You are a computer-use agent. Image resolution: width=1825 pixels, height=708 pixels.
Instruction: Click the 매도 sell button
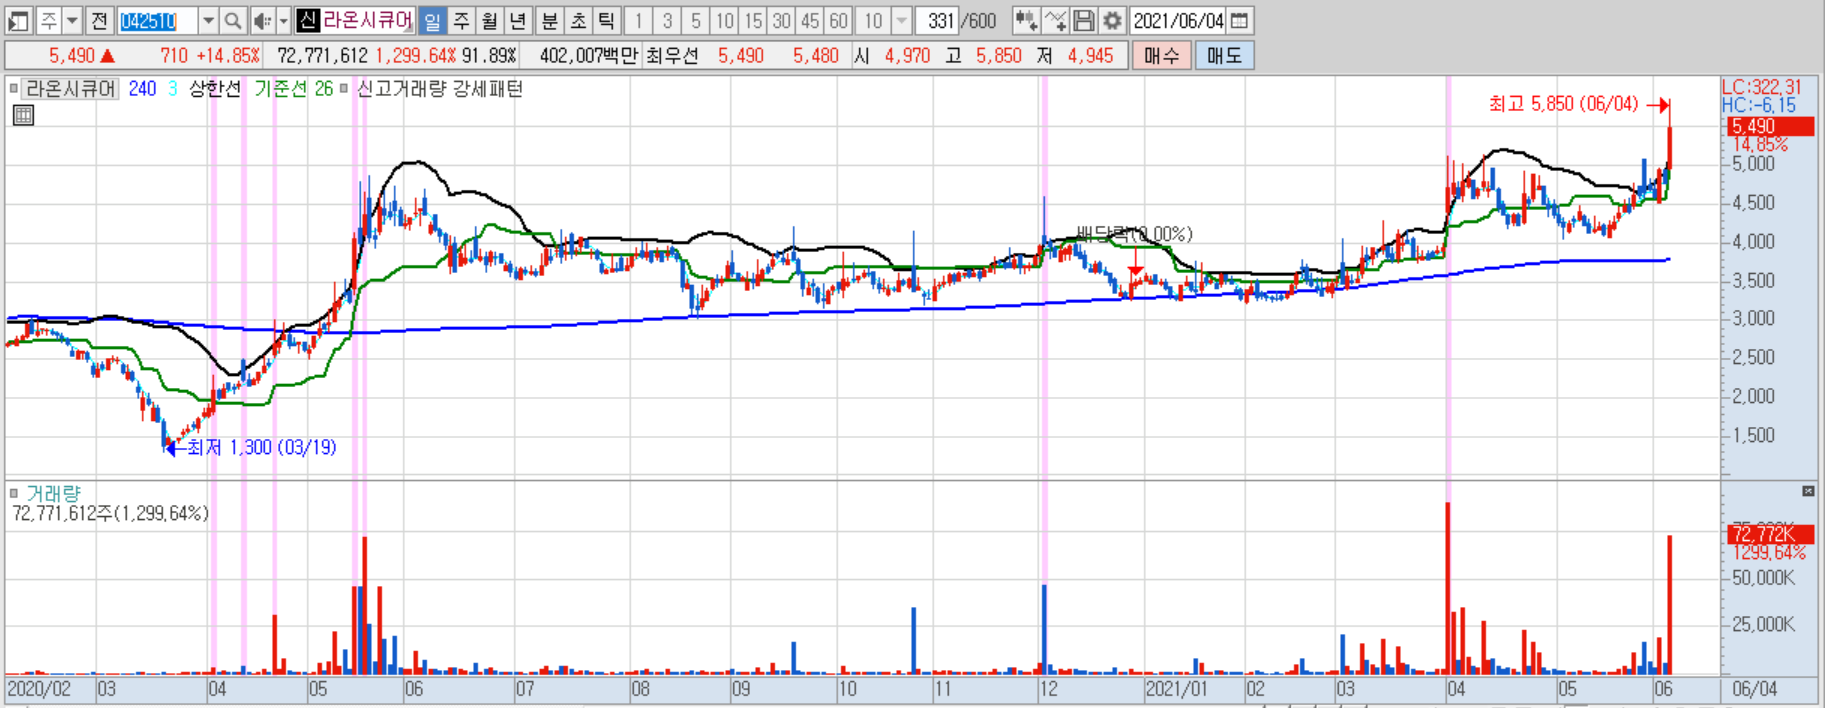point(1224,56)
